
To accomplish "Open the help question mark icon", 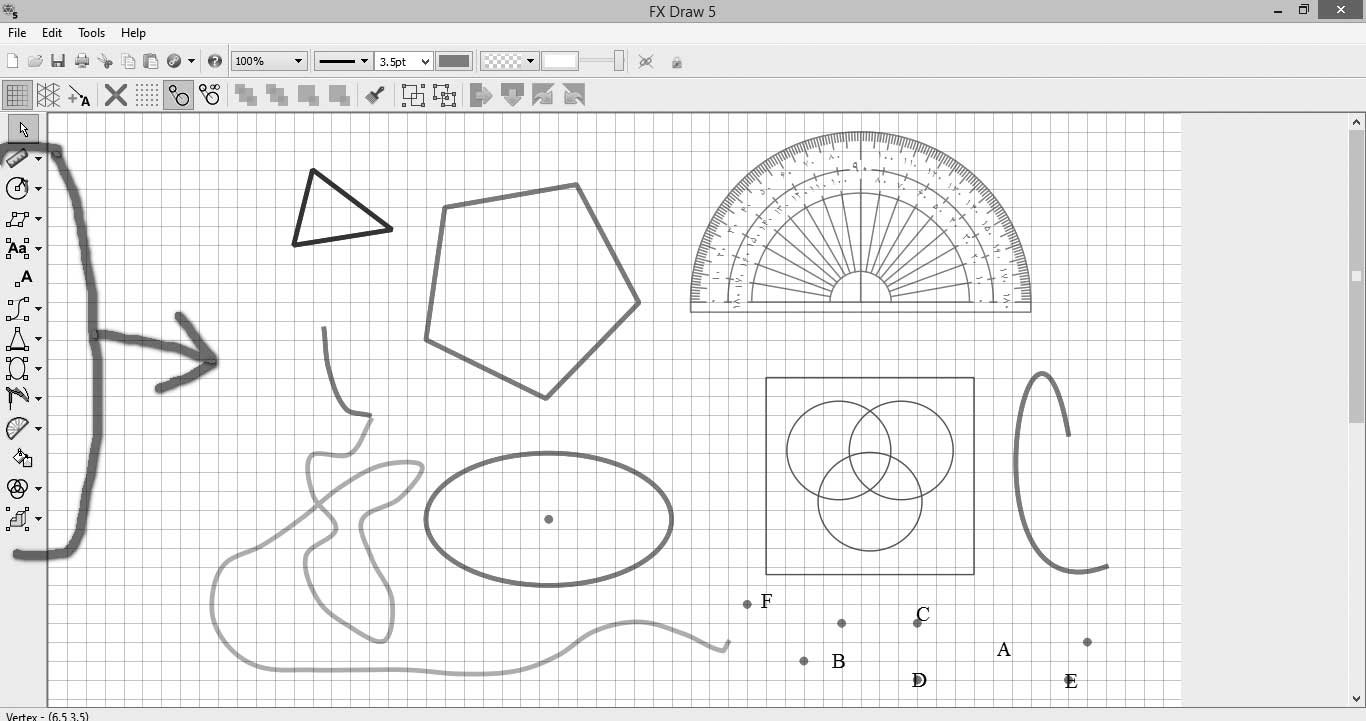I will click(x=214, y=62).
